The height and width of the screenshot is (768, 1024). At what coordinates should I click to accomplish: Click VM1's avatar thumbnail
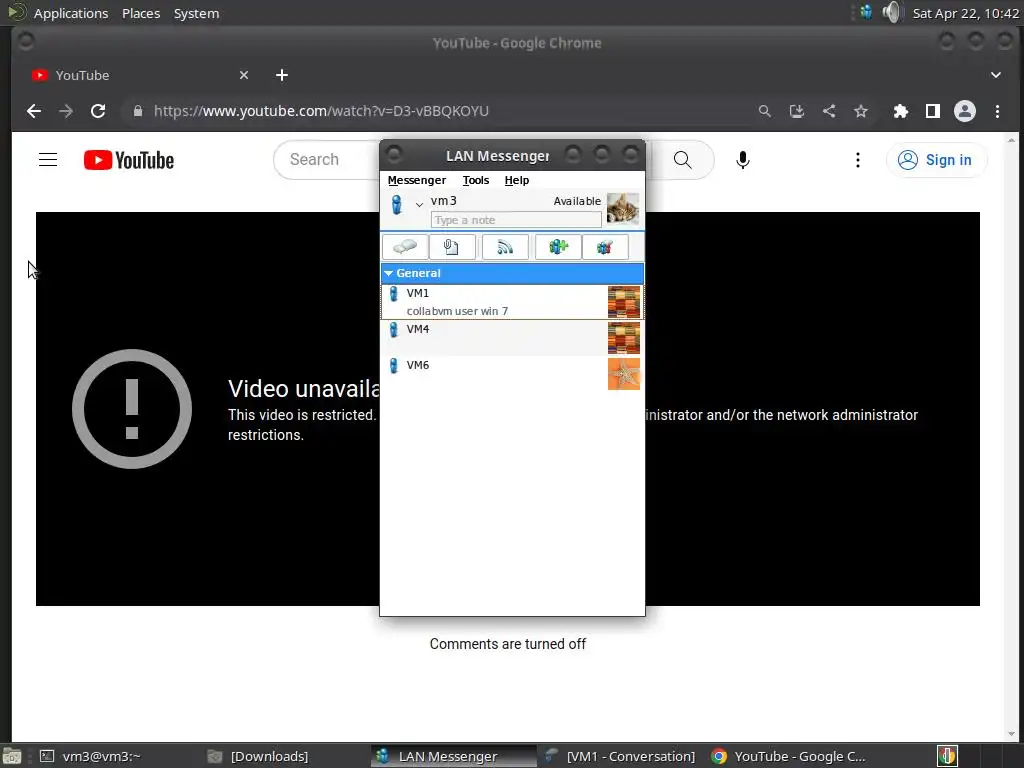(x=624, y=302)
